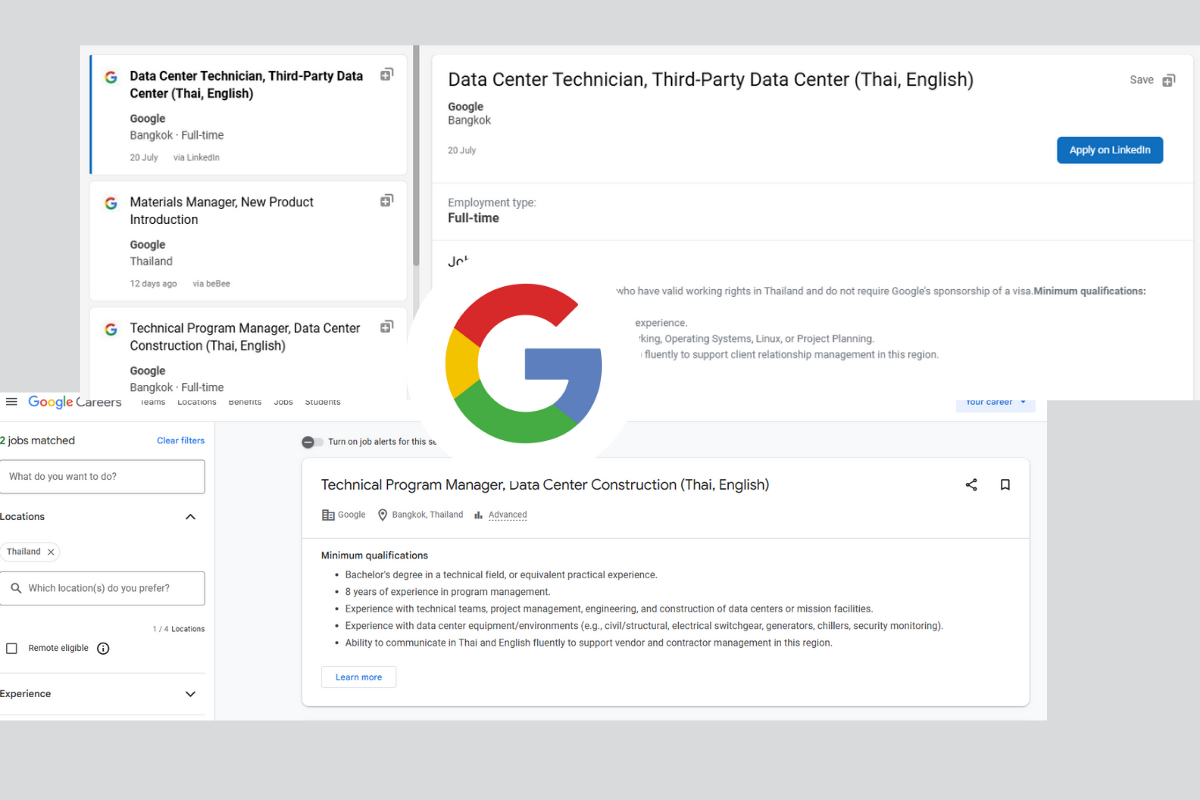Click Google logo on Materials Manager card
This screenshot has height=800, width=1200.
coord(111,203)
